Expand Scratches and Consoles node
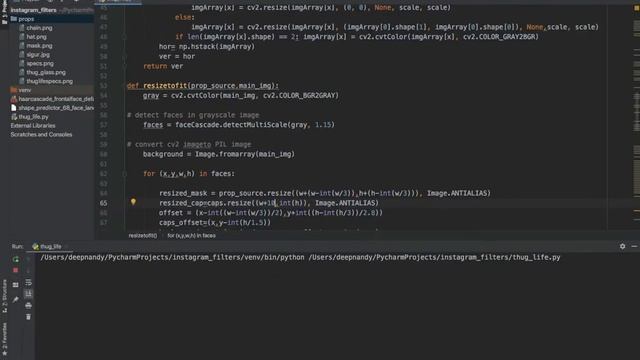This screenshot has height=360, width=640. [x=41, y=134]
